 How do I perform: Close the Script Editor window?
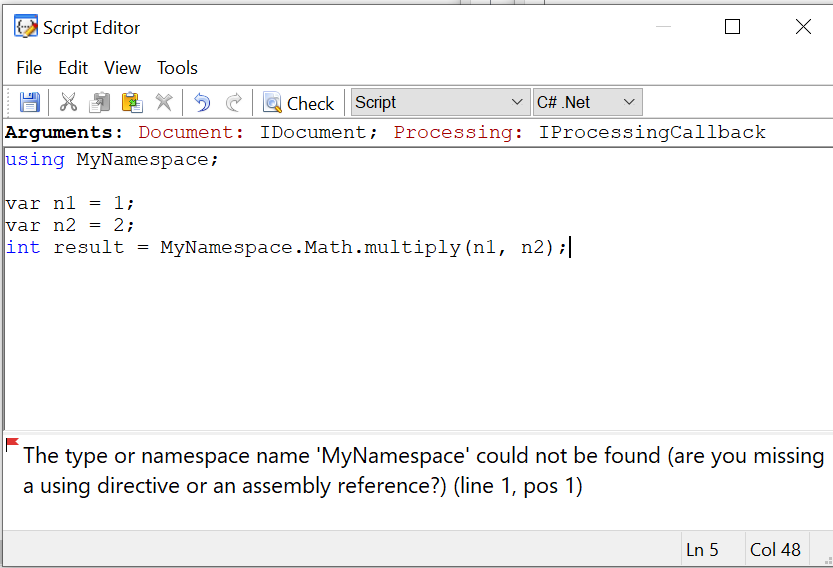(x=803, y=27)
